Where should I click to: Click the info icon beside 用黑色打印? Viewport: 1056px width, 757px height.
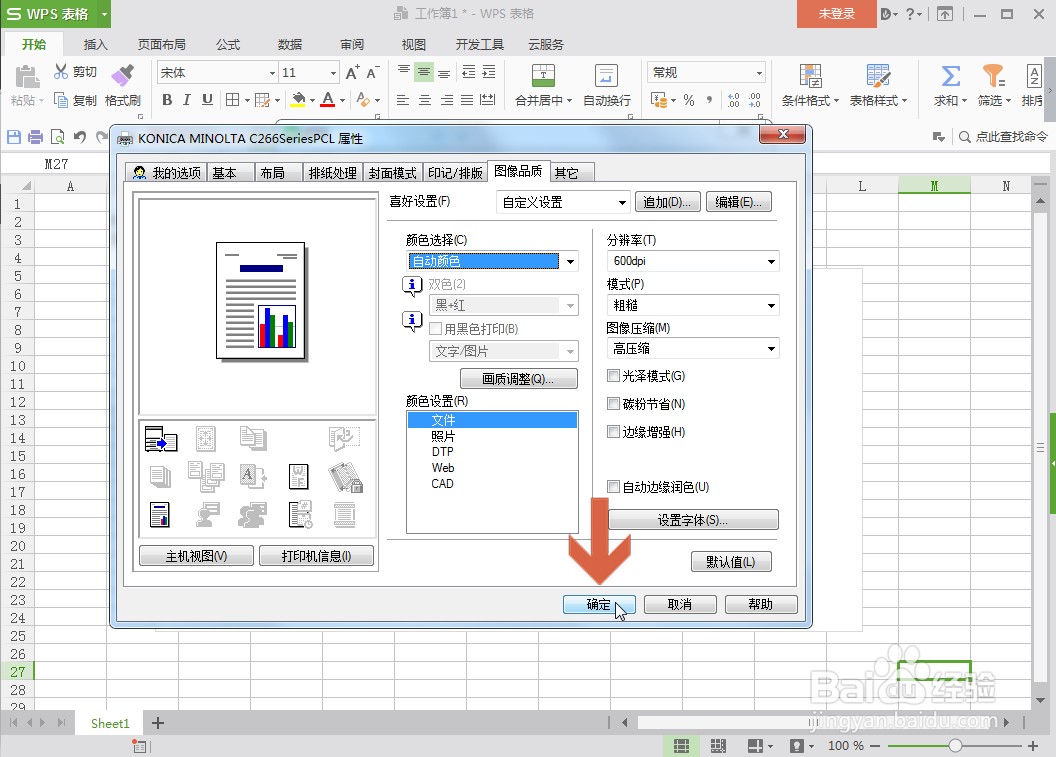(411, 321)
